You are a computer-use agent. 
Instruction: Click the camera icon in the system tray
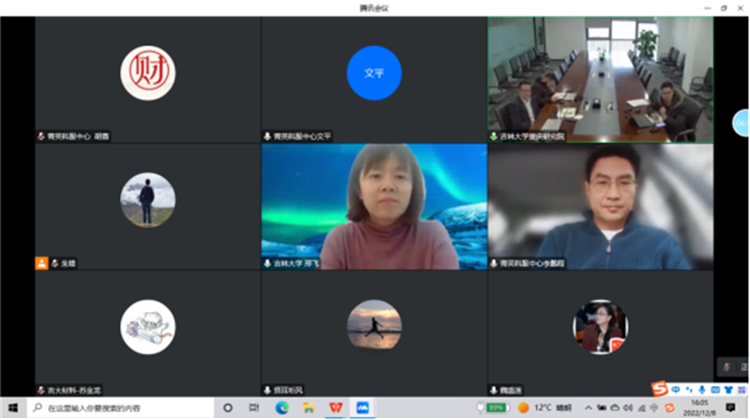click(601, 408)
